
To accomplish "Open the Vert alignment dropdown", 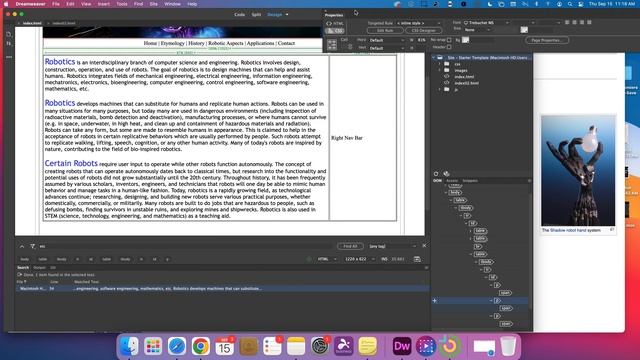I will click(x=387, y=48).
